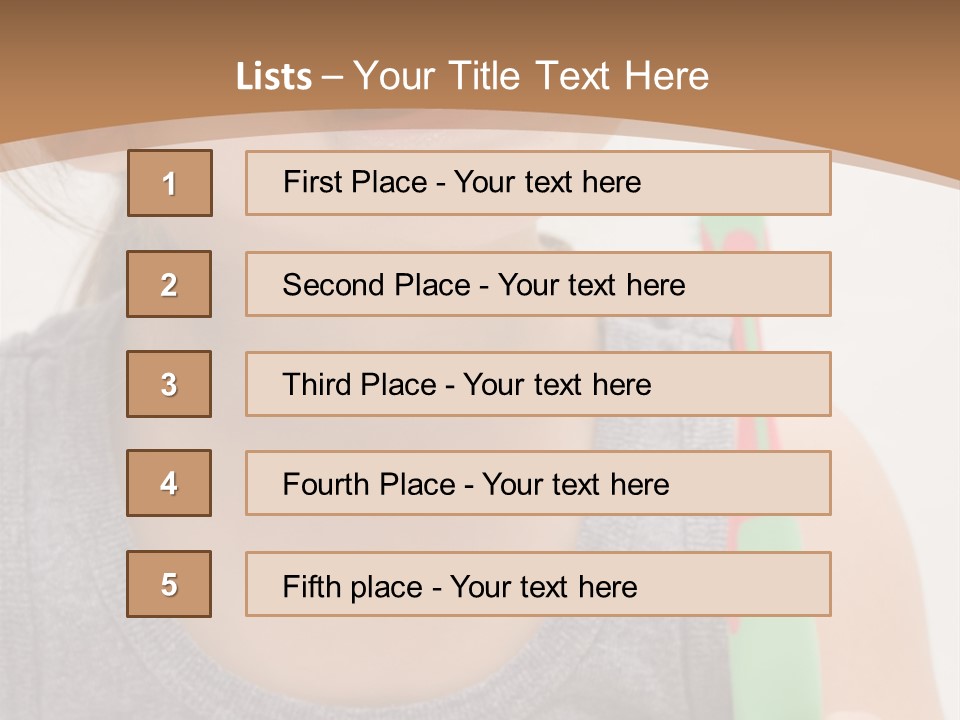This screenshot has height=720, width=960.
Task: Select the "Your Title Text Here" title text
Action: (x=531, y=76)
